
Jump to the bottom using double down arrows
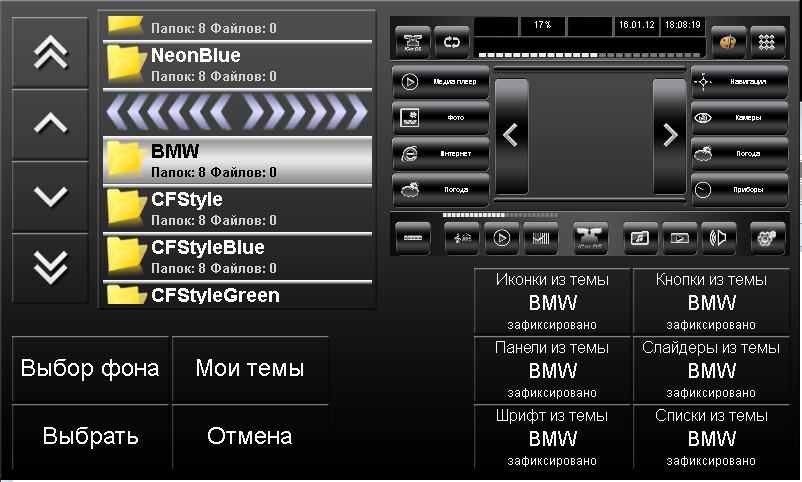point(50,268)
